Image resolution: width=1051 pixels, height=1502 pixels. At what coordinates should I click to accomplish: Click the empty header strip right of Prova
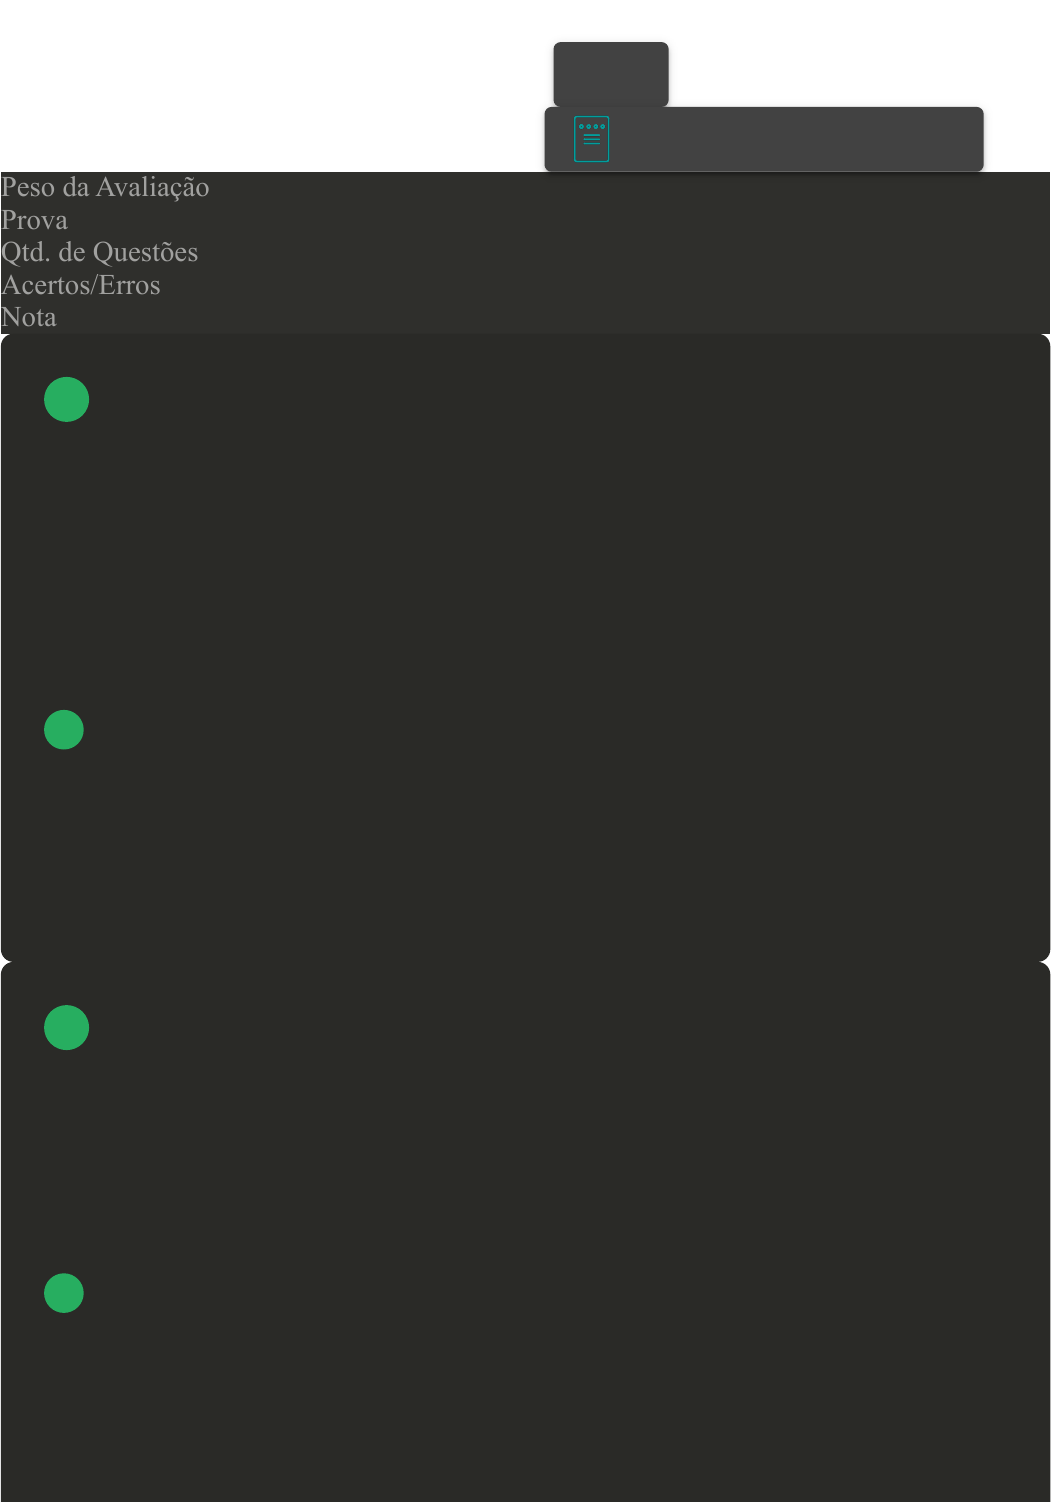click(559, 220)
